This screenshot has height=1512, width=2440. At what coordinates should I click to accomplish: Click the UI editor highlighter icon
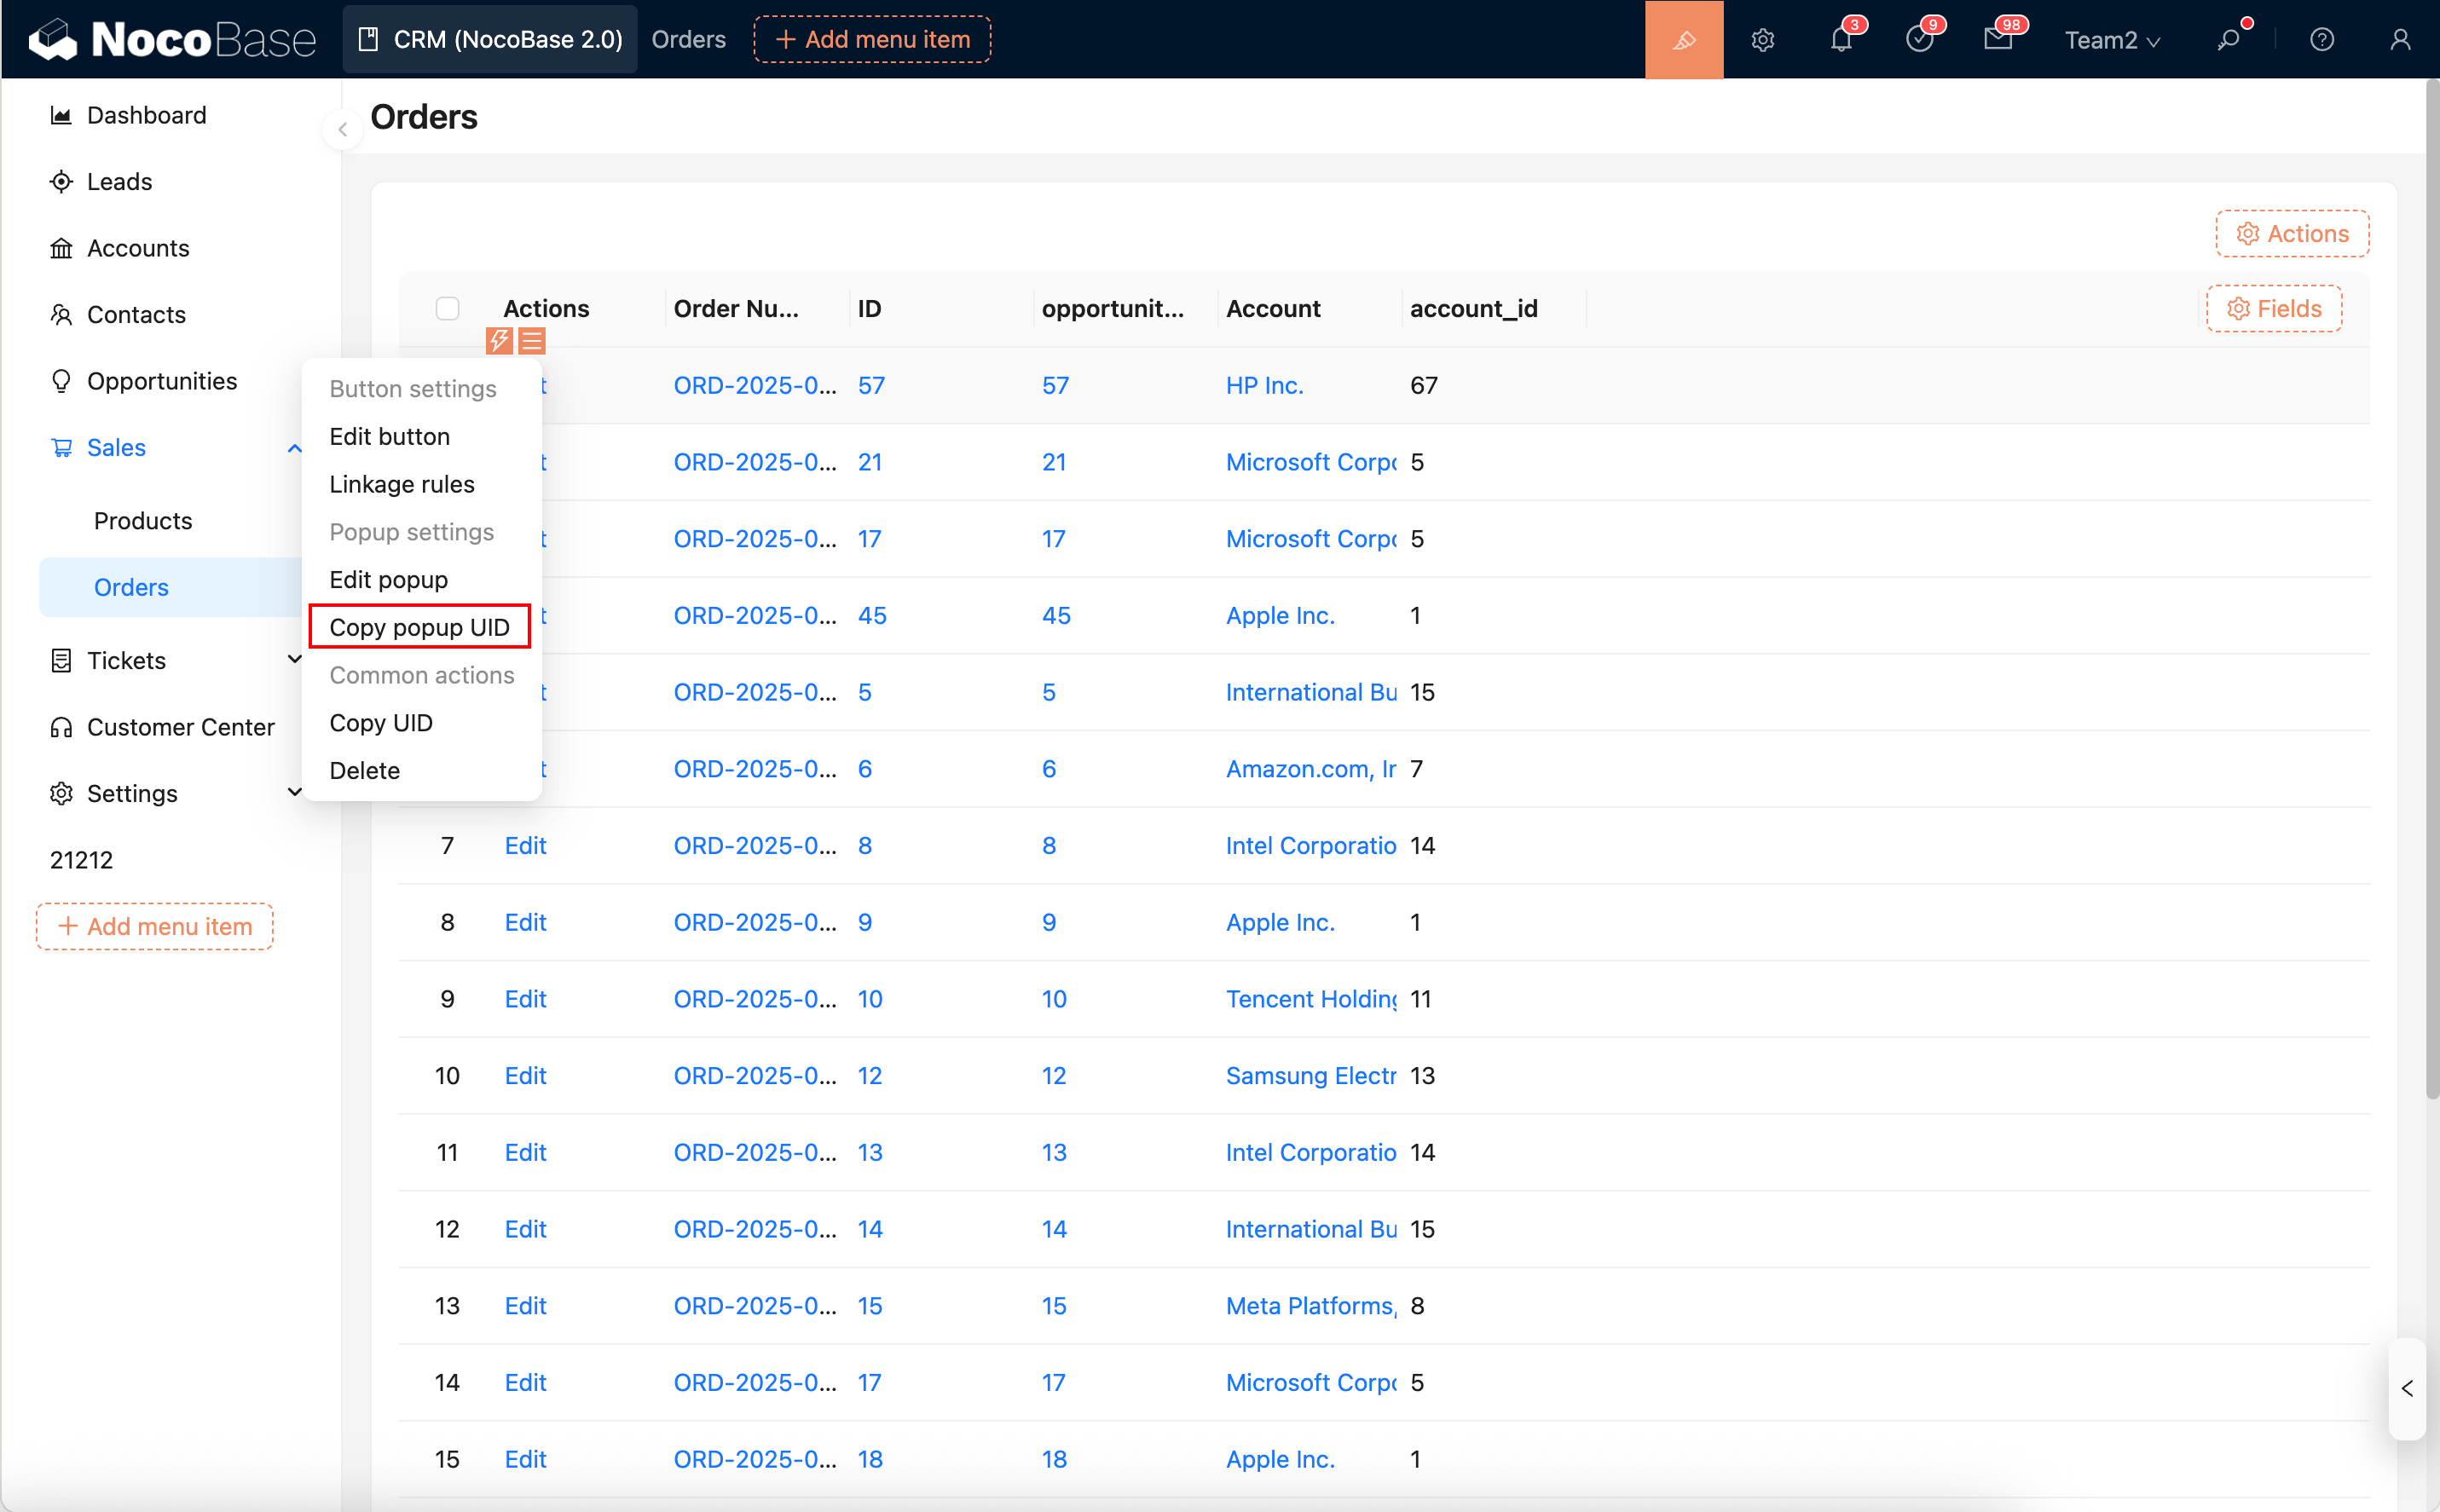point(1683,40)
